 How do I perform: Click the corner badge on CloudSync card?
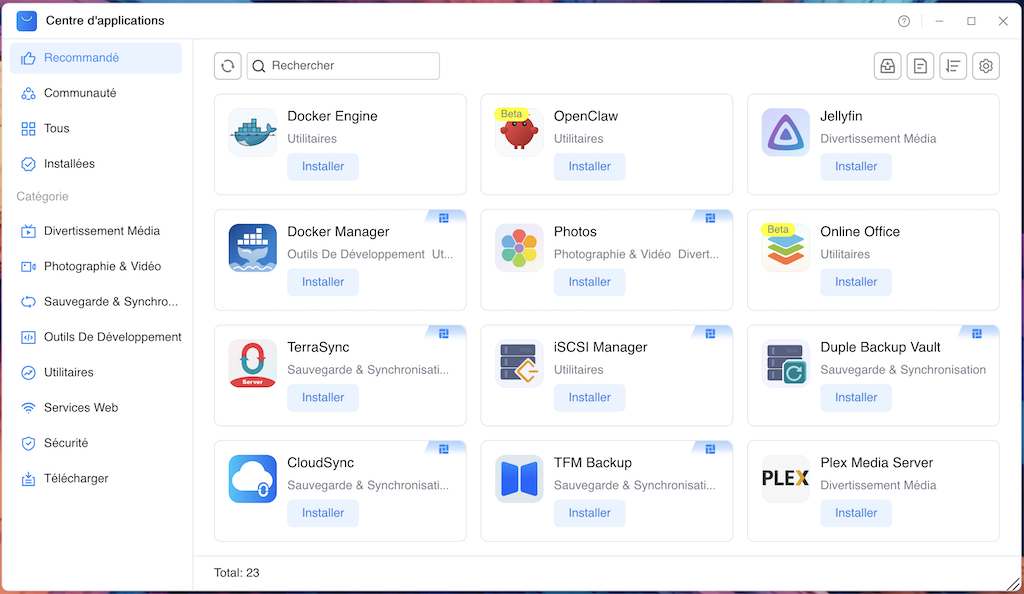click(x=444, y=449)
